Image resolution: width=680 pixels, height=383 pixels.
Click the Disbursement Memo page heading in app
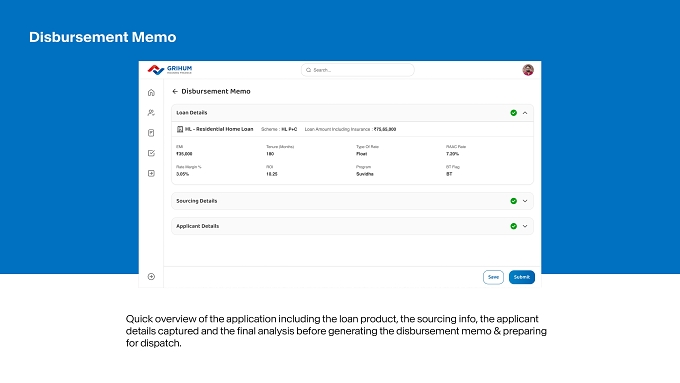tap(216, 92)
